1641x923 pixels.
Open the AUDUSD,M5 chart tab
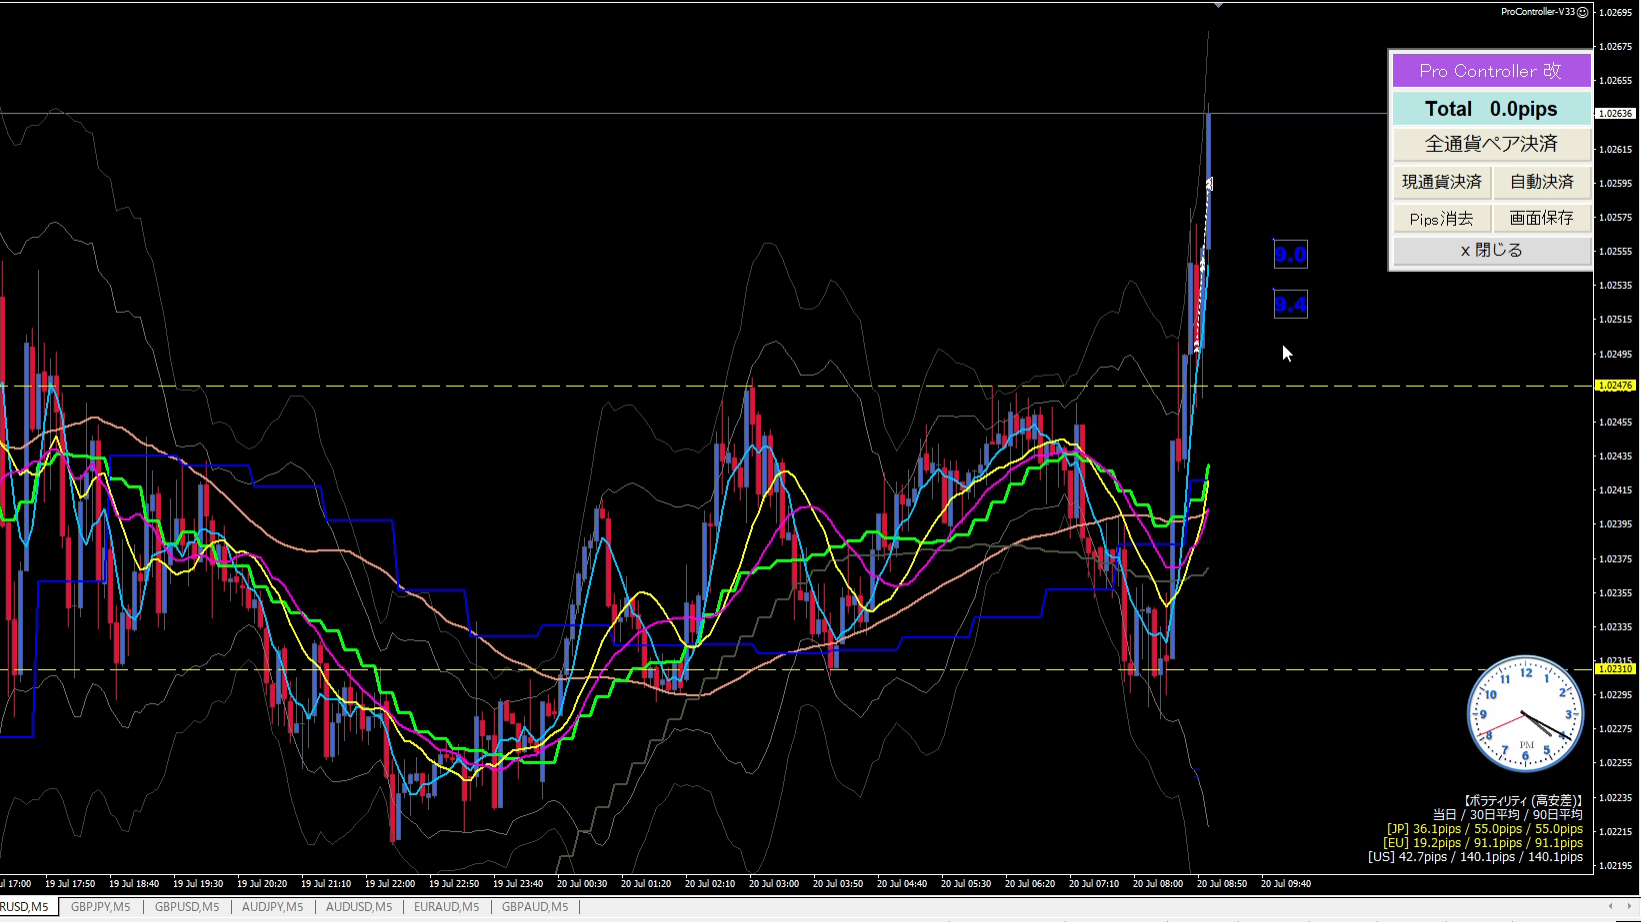[359, 907]
